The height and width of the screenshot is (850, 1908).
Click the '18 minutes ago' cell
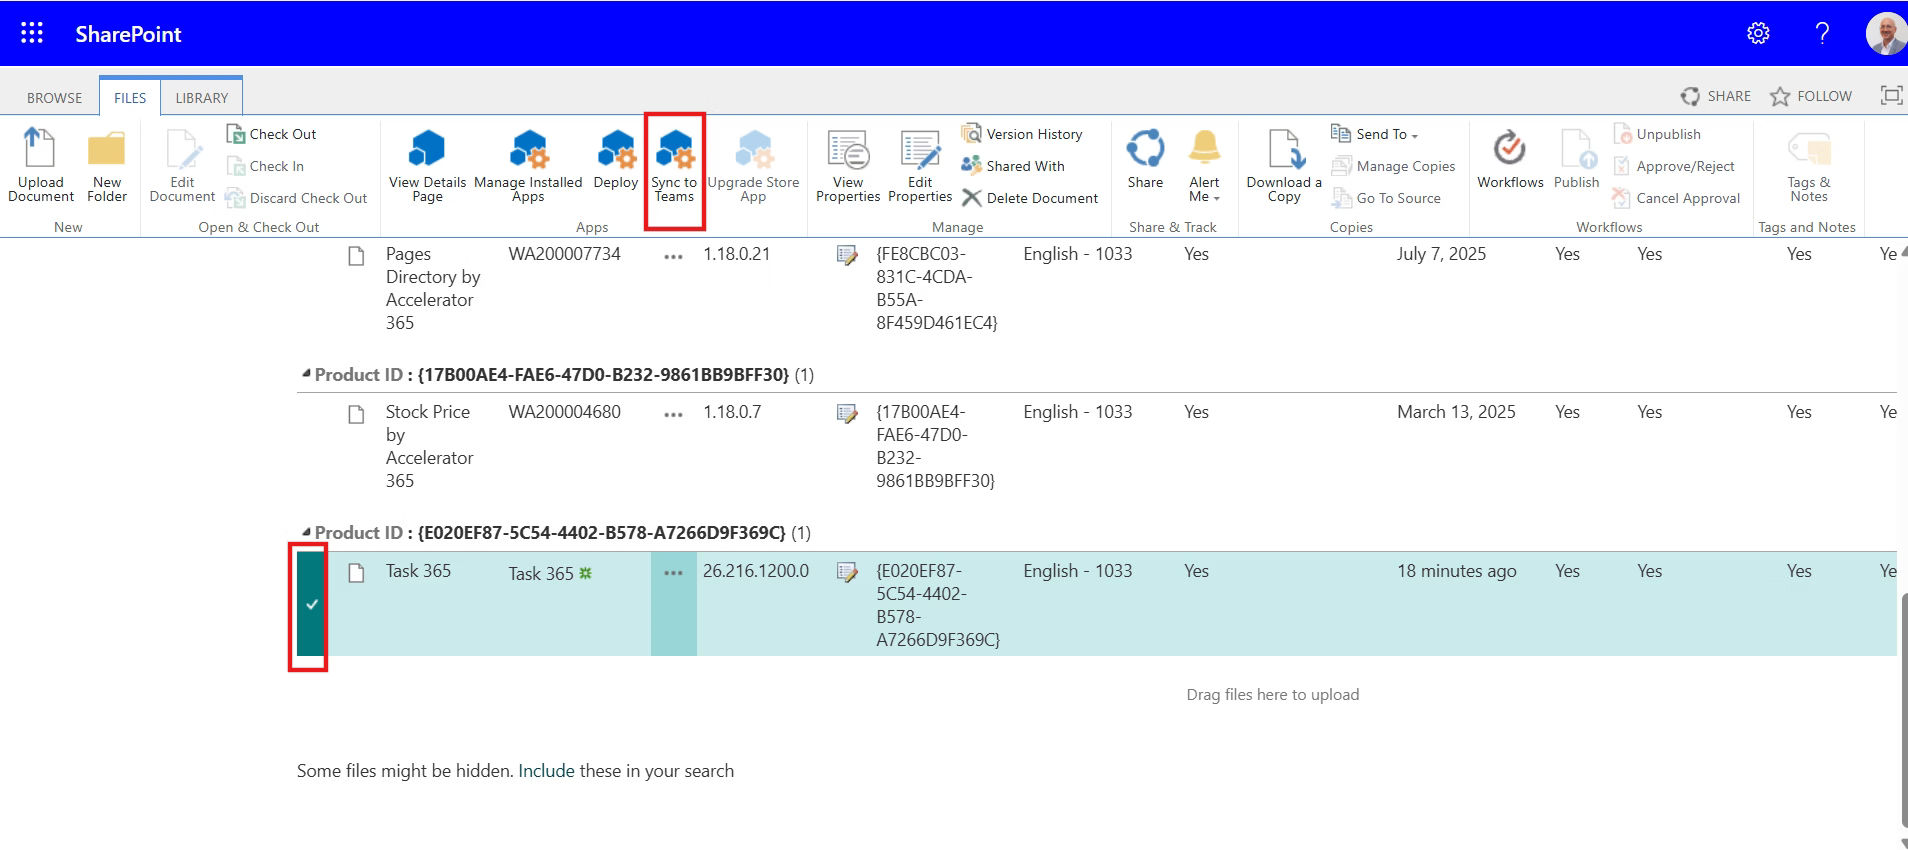click(x=1456, y=571)
